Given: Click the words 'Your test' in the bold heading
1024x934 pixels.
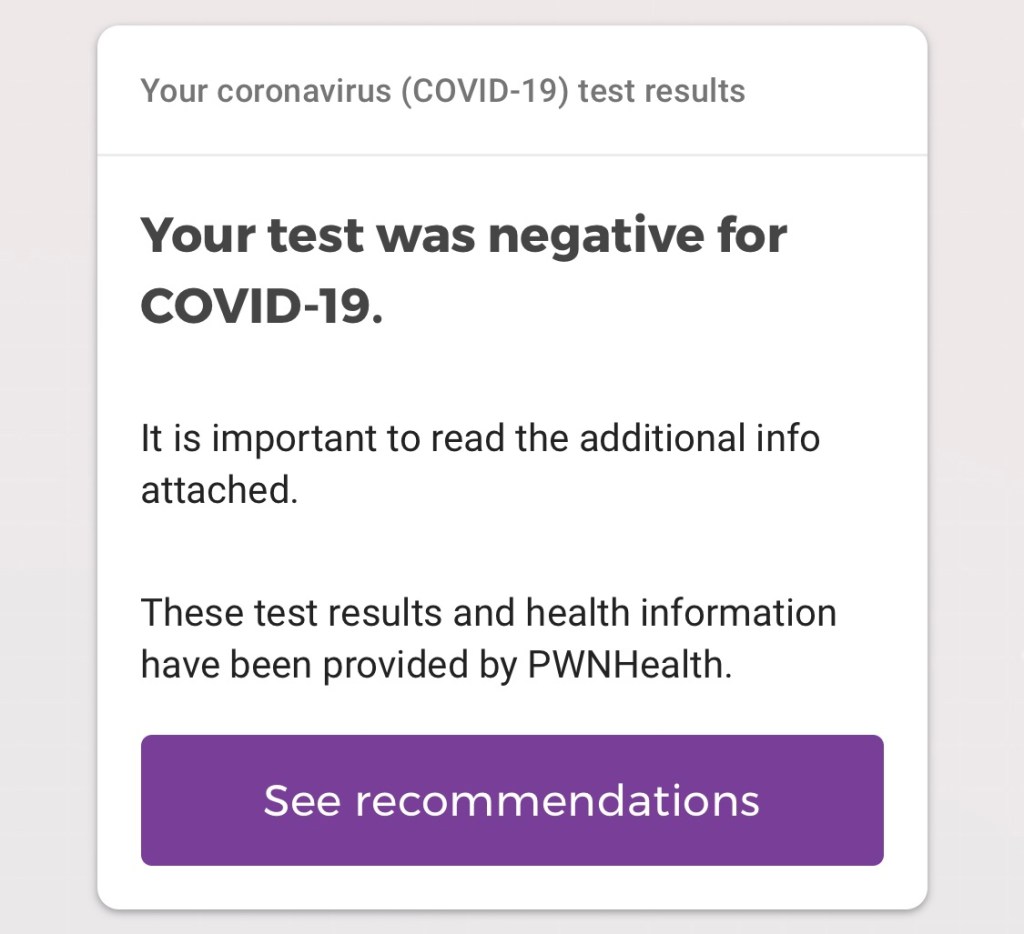Looking at the screenshot, I should 251,236.
